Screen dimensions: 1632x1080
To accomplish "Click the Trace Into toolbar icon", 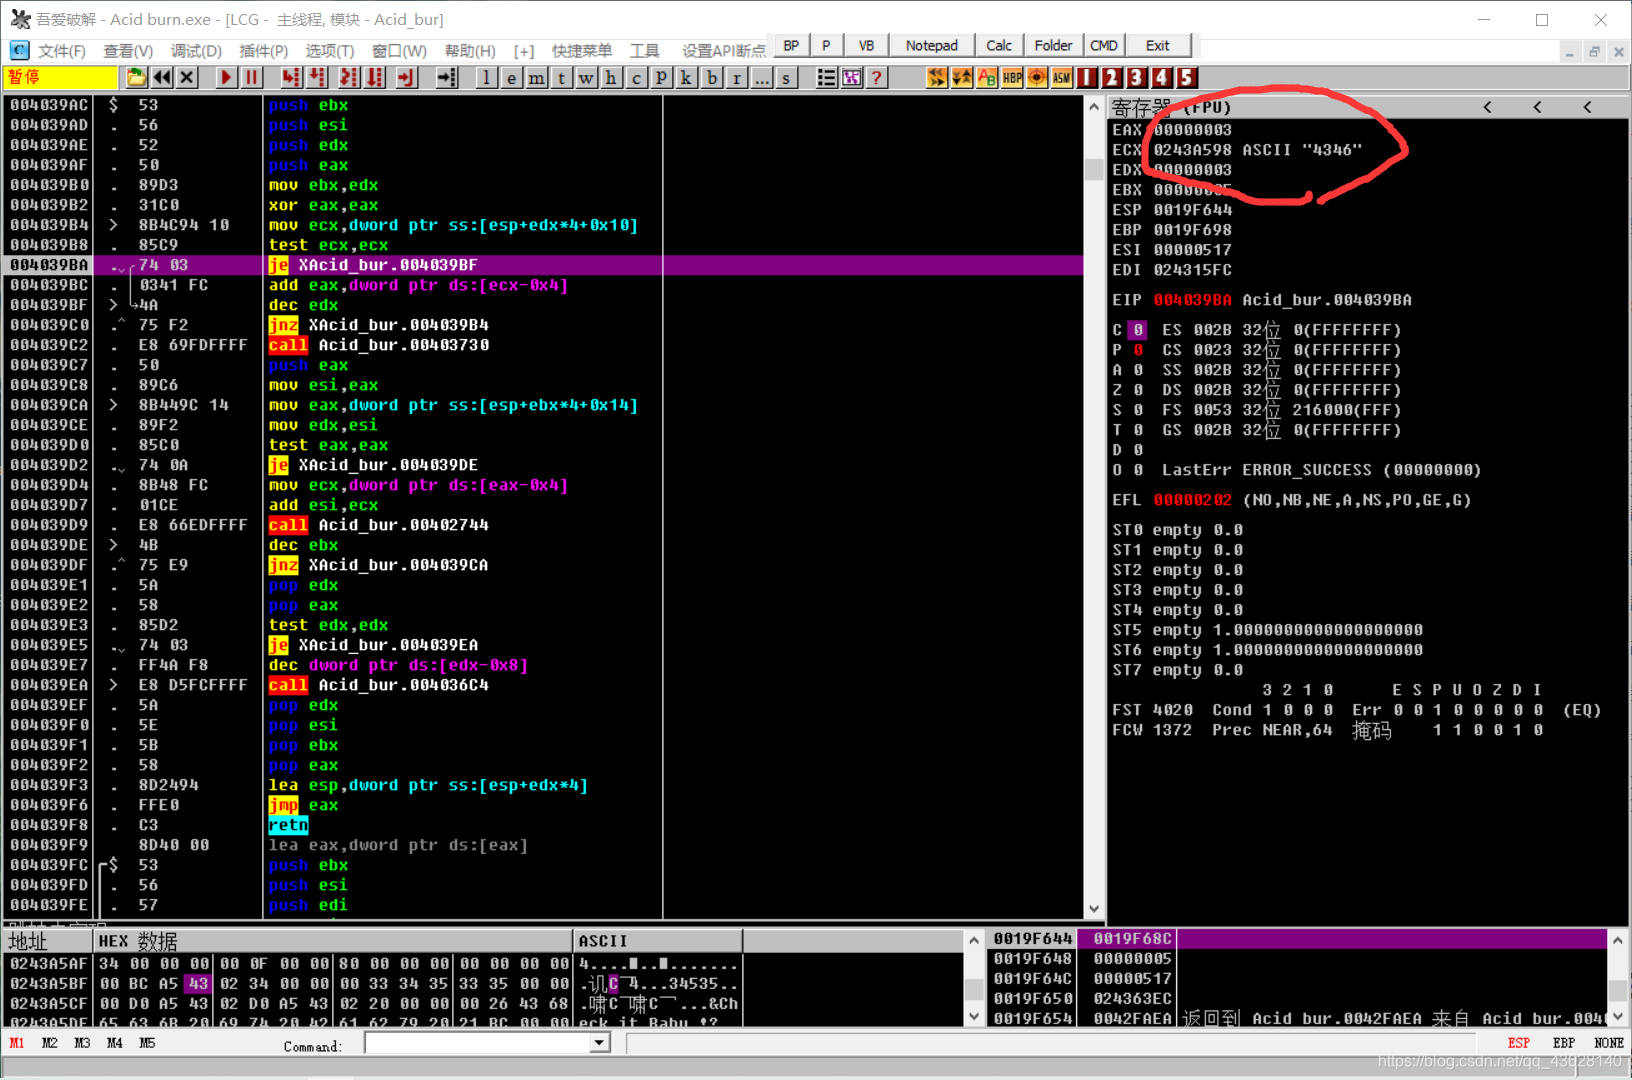I will 349,77.
